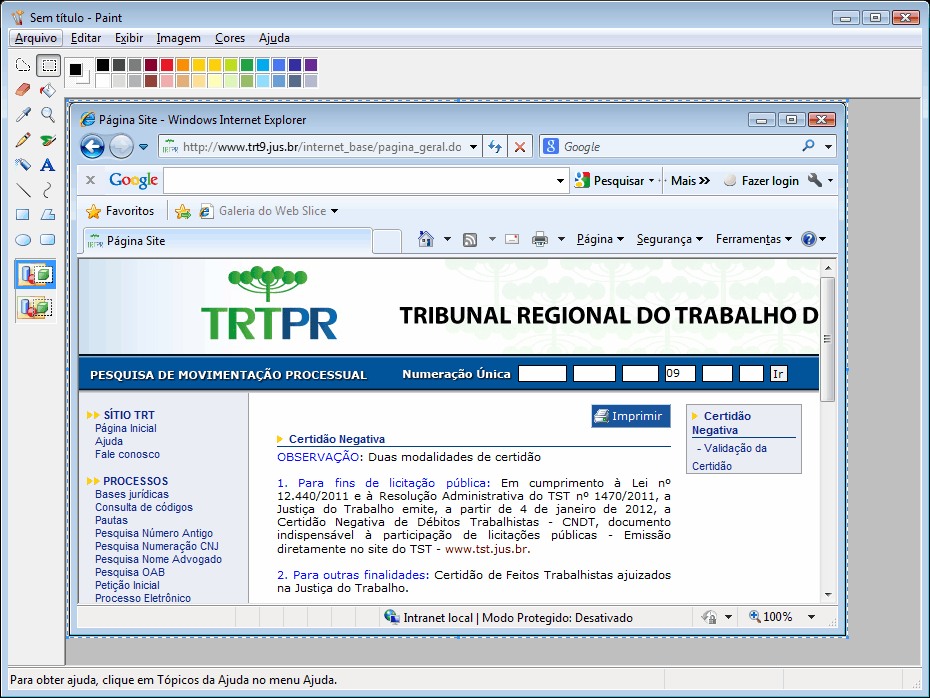Open the Arquivo menu
The width and height of the screenshot is (930, 698).
click(36, 38)
